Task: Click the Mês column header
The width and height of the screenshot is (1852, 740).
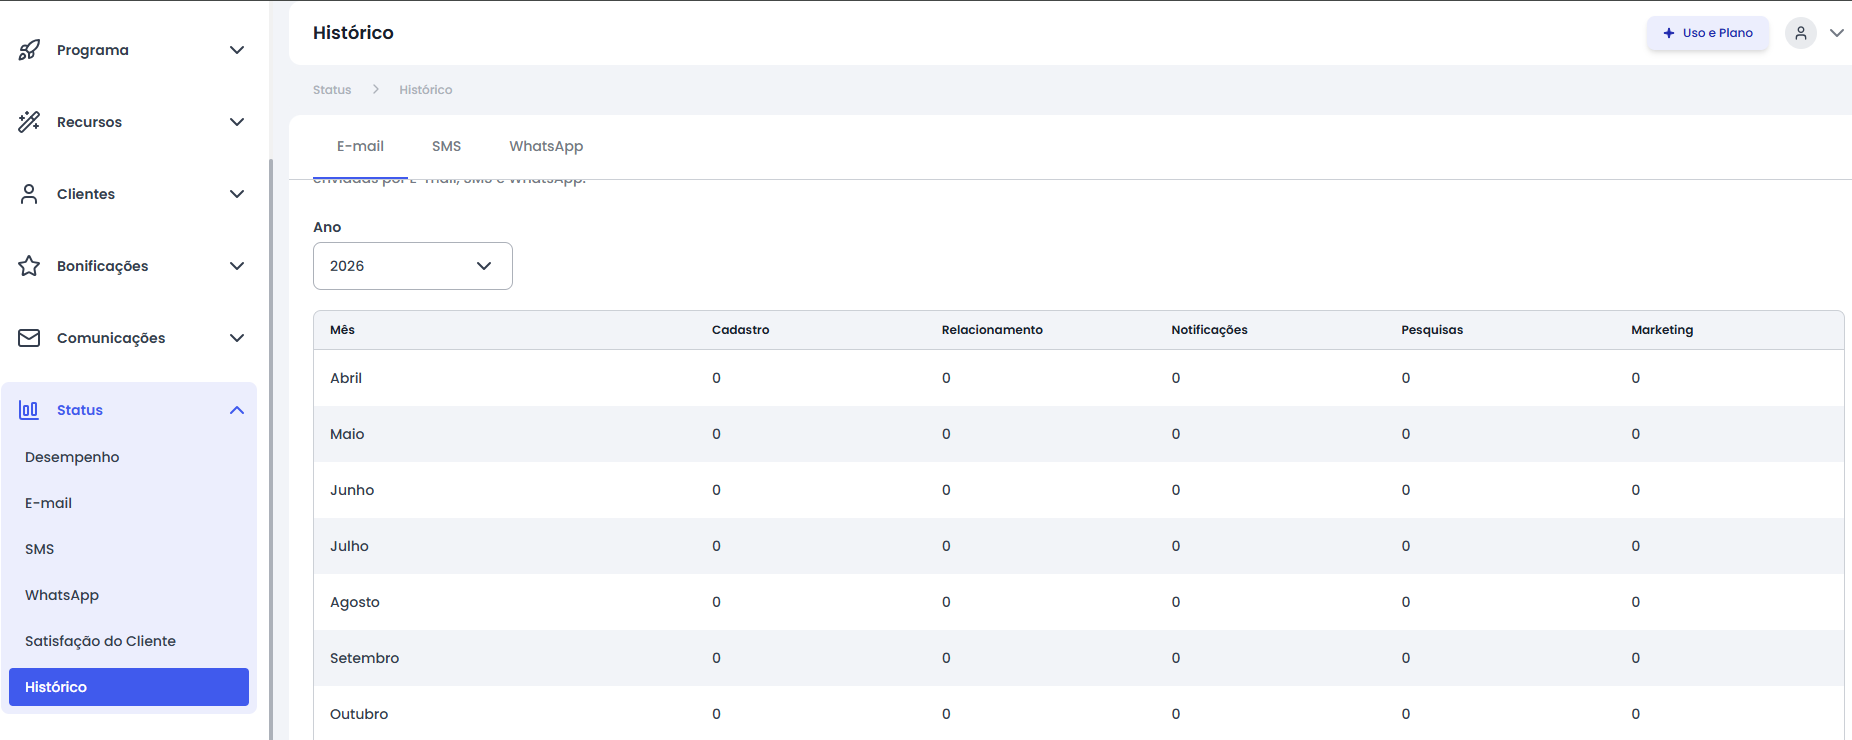Action: pyautogui.click(x=342, y=330)
